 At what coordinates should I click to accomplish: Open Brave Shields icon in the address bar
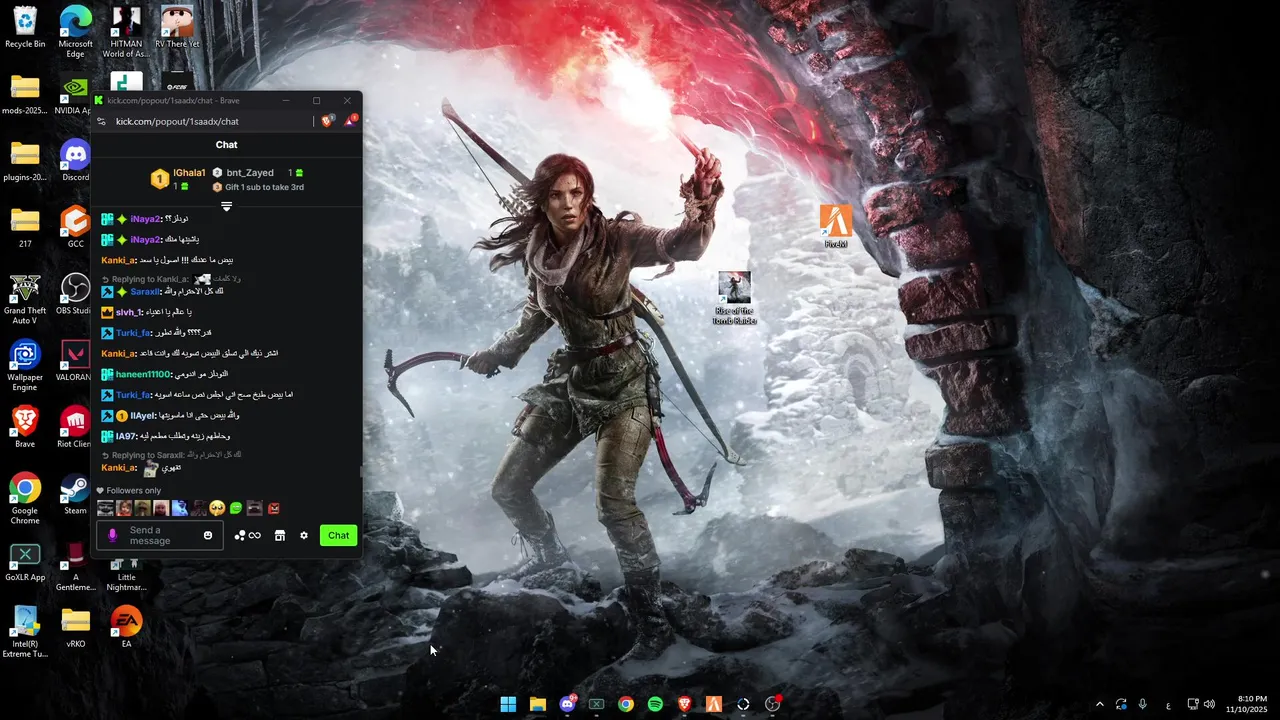point(328,121)
